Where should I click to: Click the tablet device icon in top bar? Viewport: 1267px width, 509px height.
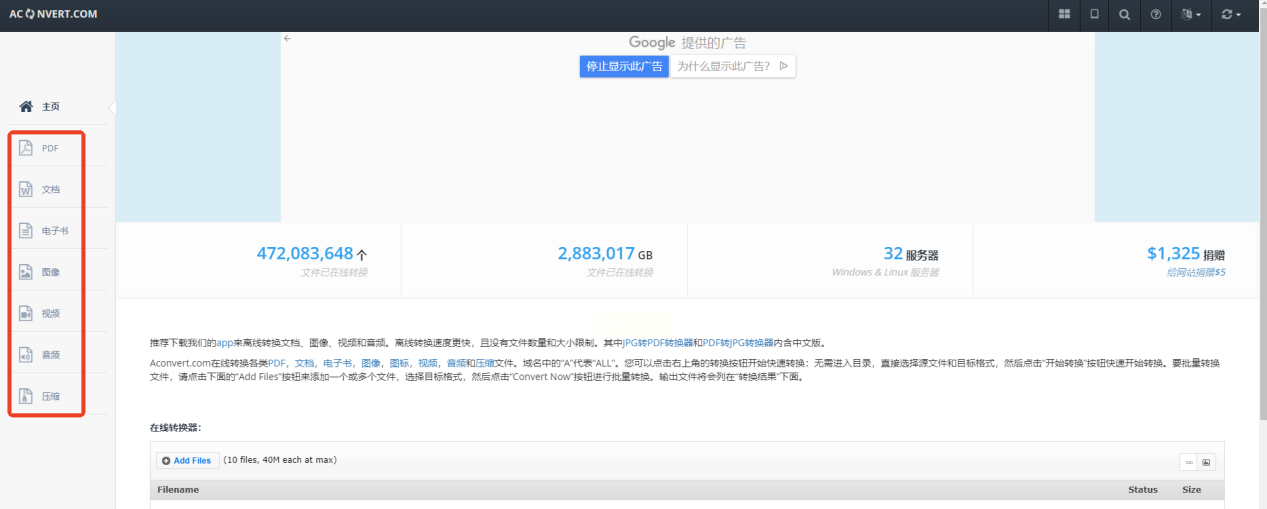[1094, 15]
